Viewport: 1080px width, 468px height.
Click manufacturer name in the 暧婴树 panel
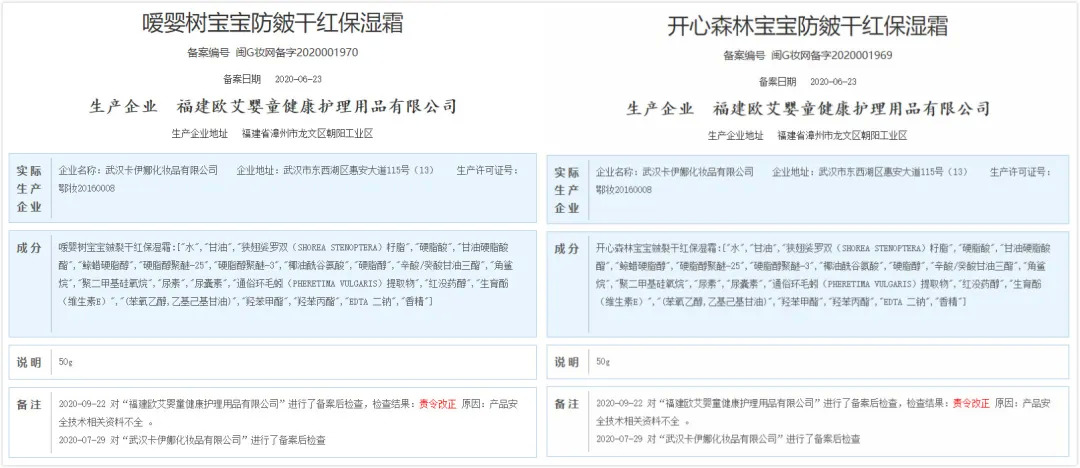point(318,107)
